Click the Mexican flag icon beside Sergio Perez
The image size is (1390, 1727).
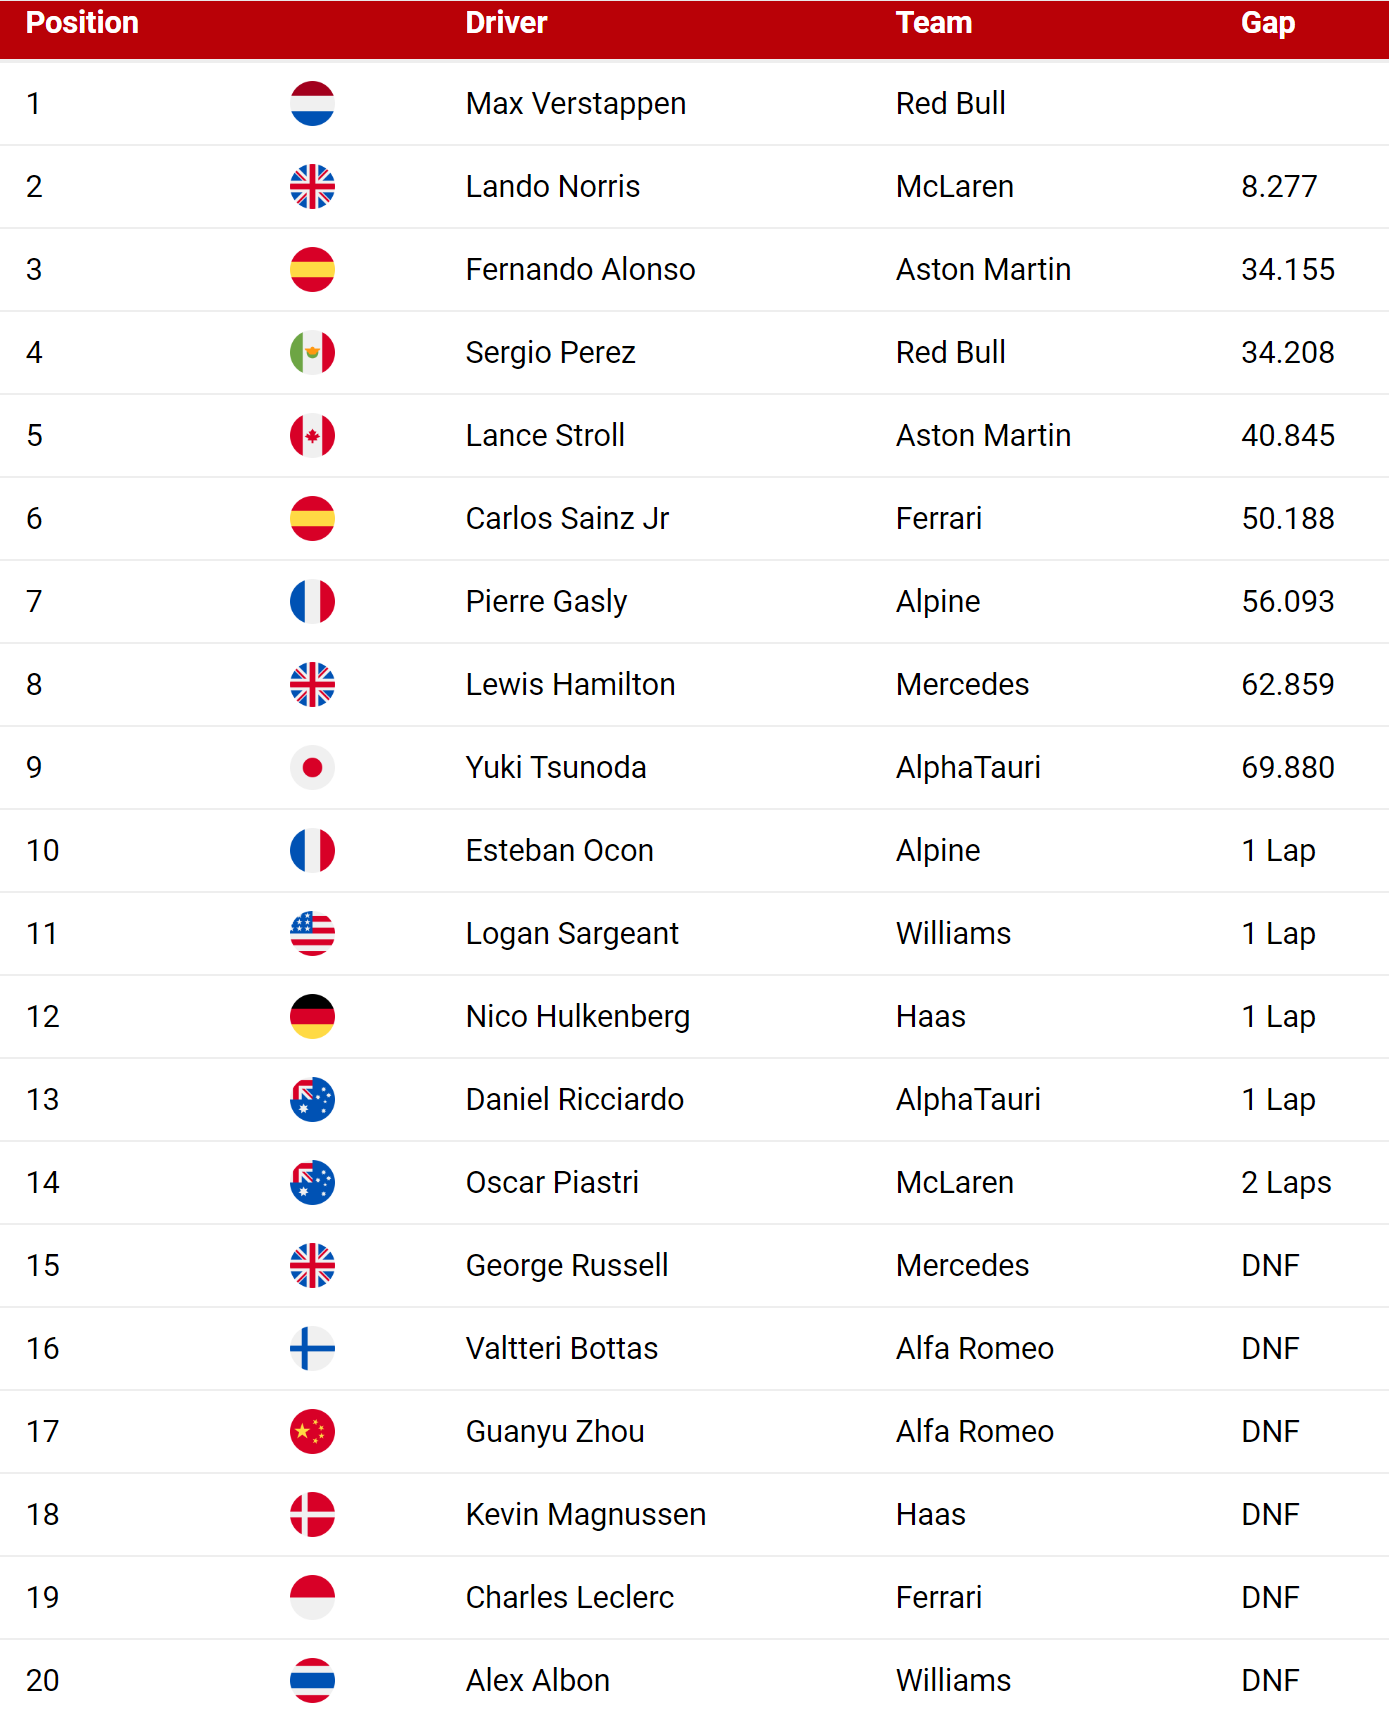(312, 353)
